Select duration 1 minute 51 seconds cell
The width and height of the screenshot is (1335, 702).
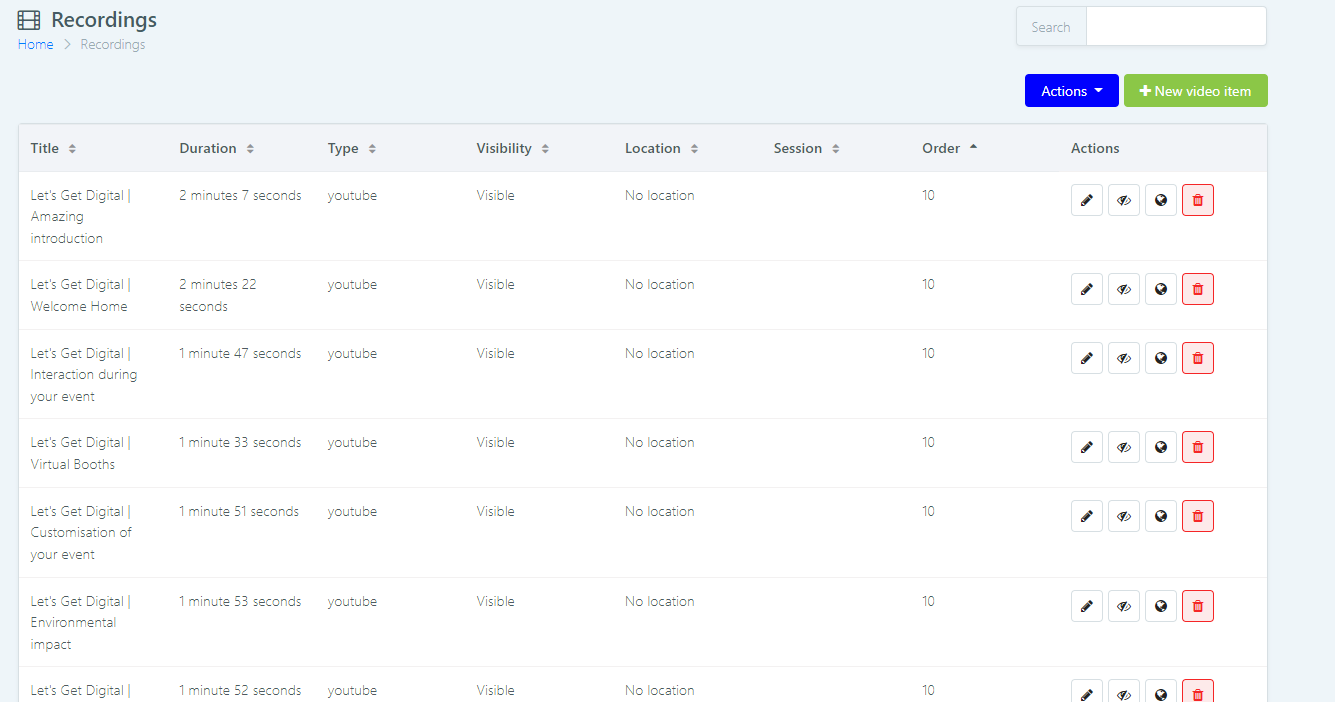[239, 511]
